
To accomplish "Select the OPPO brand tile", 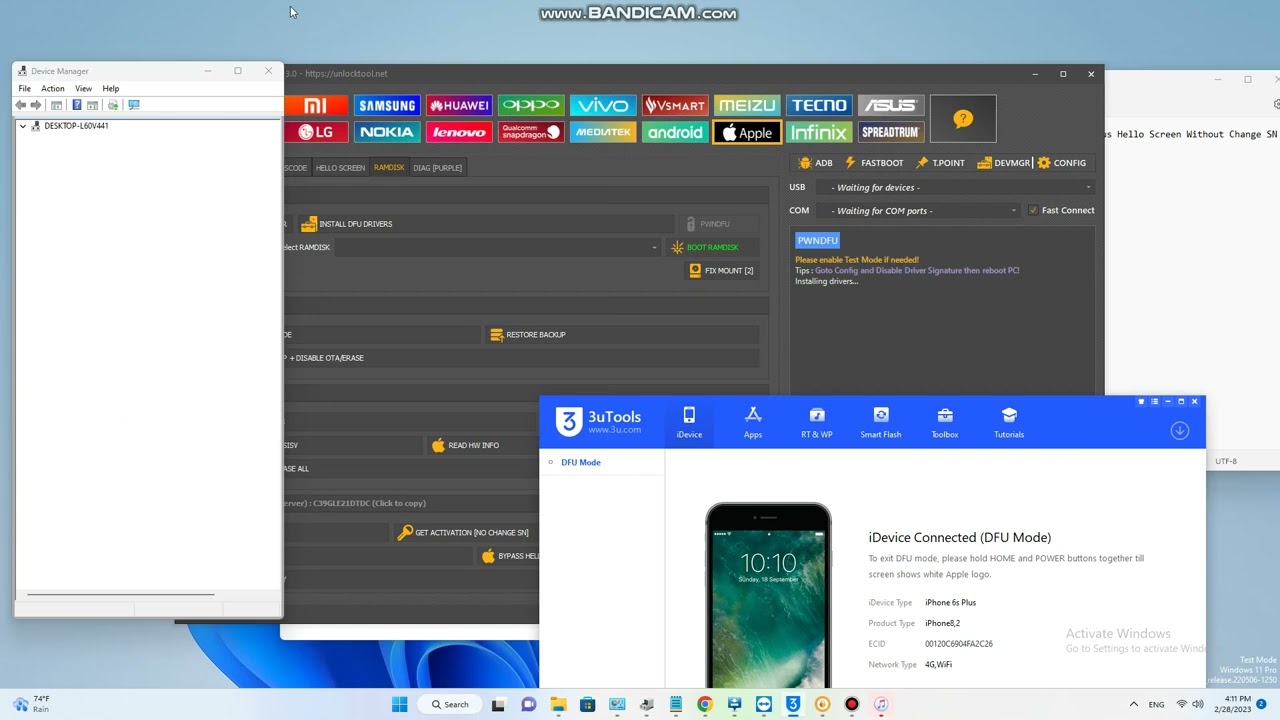I will (x=531, y=105).
